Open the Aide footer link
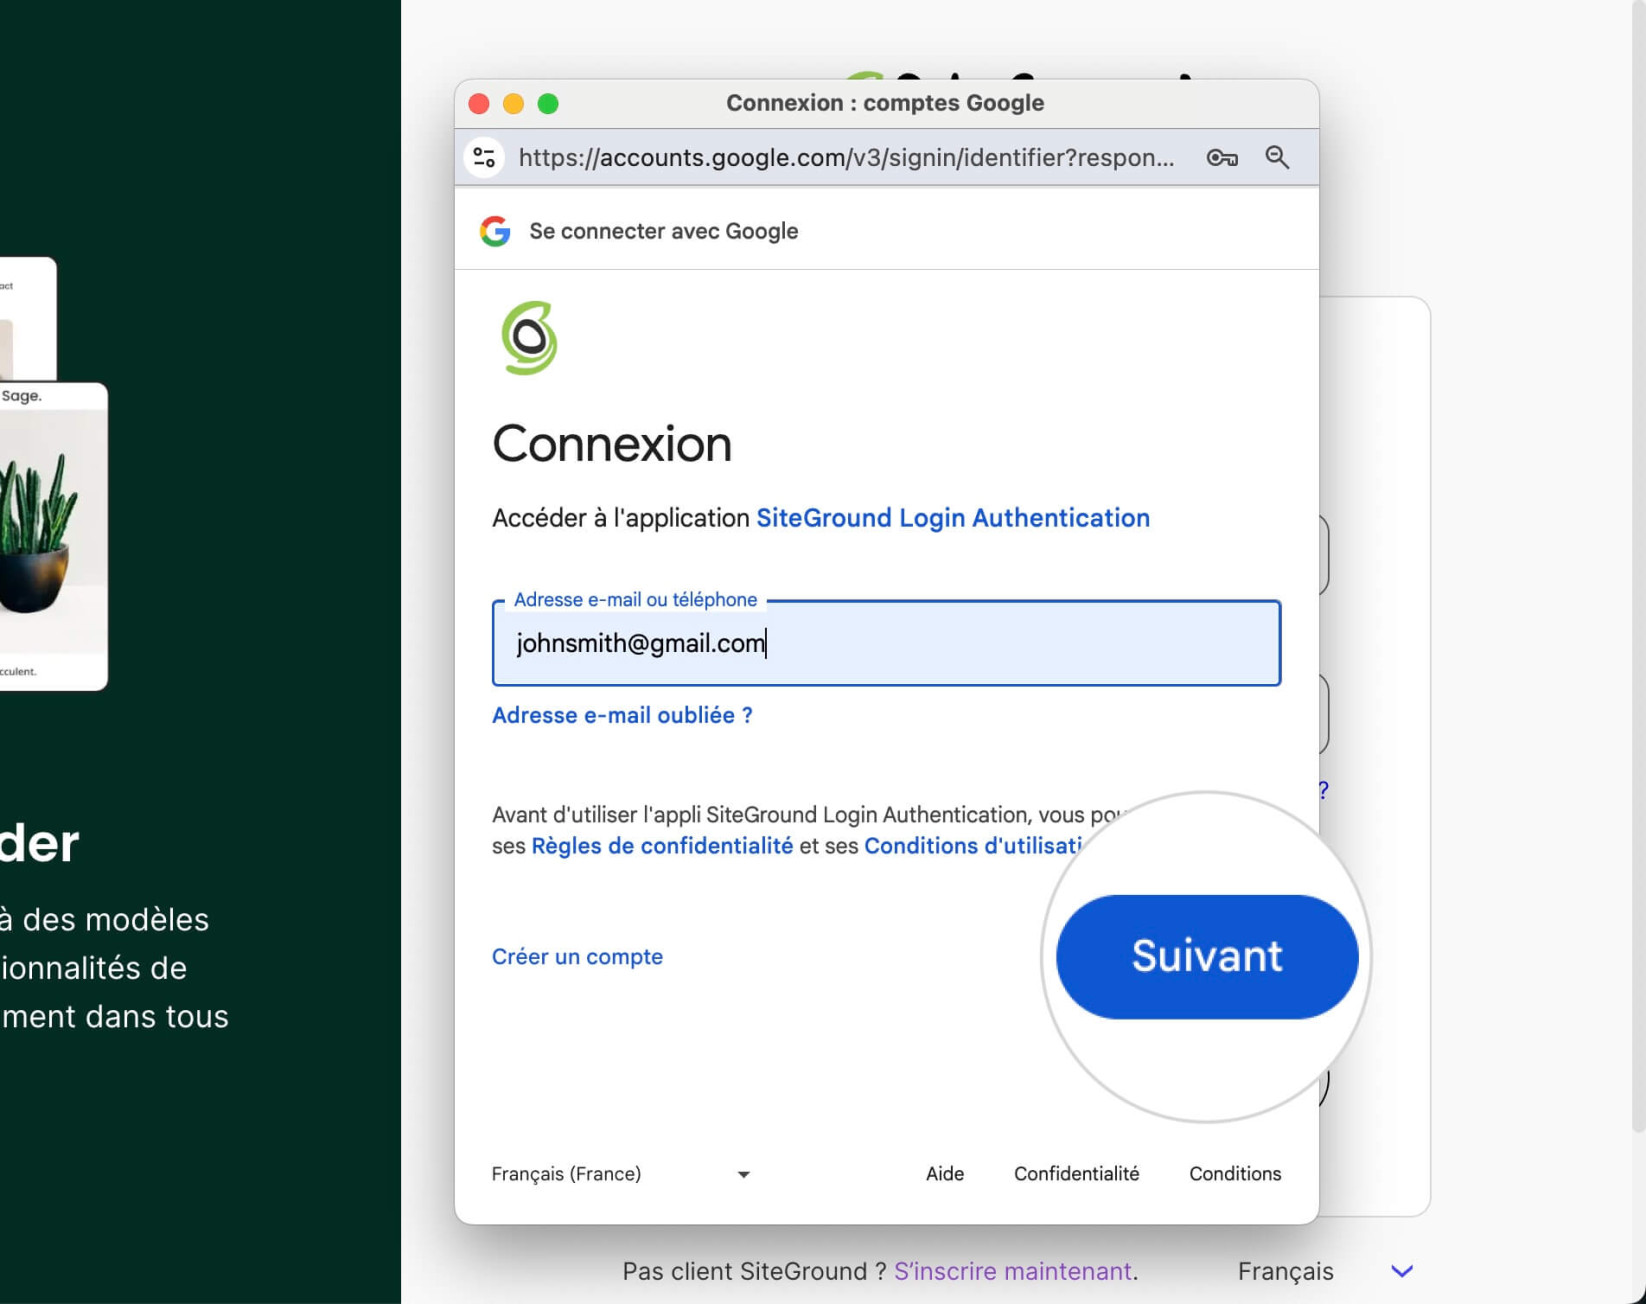This screenshot has width=1646, height=1304. coord(945,1174)
